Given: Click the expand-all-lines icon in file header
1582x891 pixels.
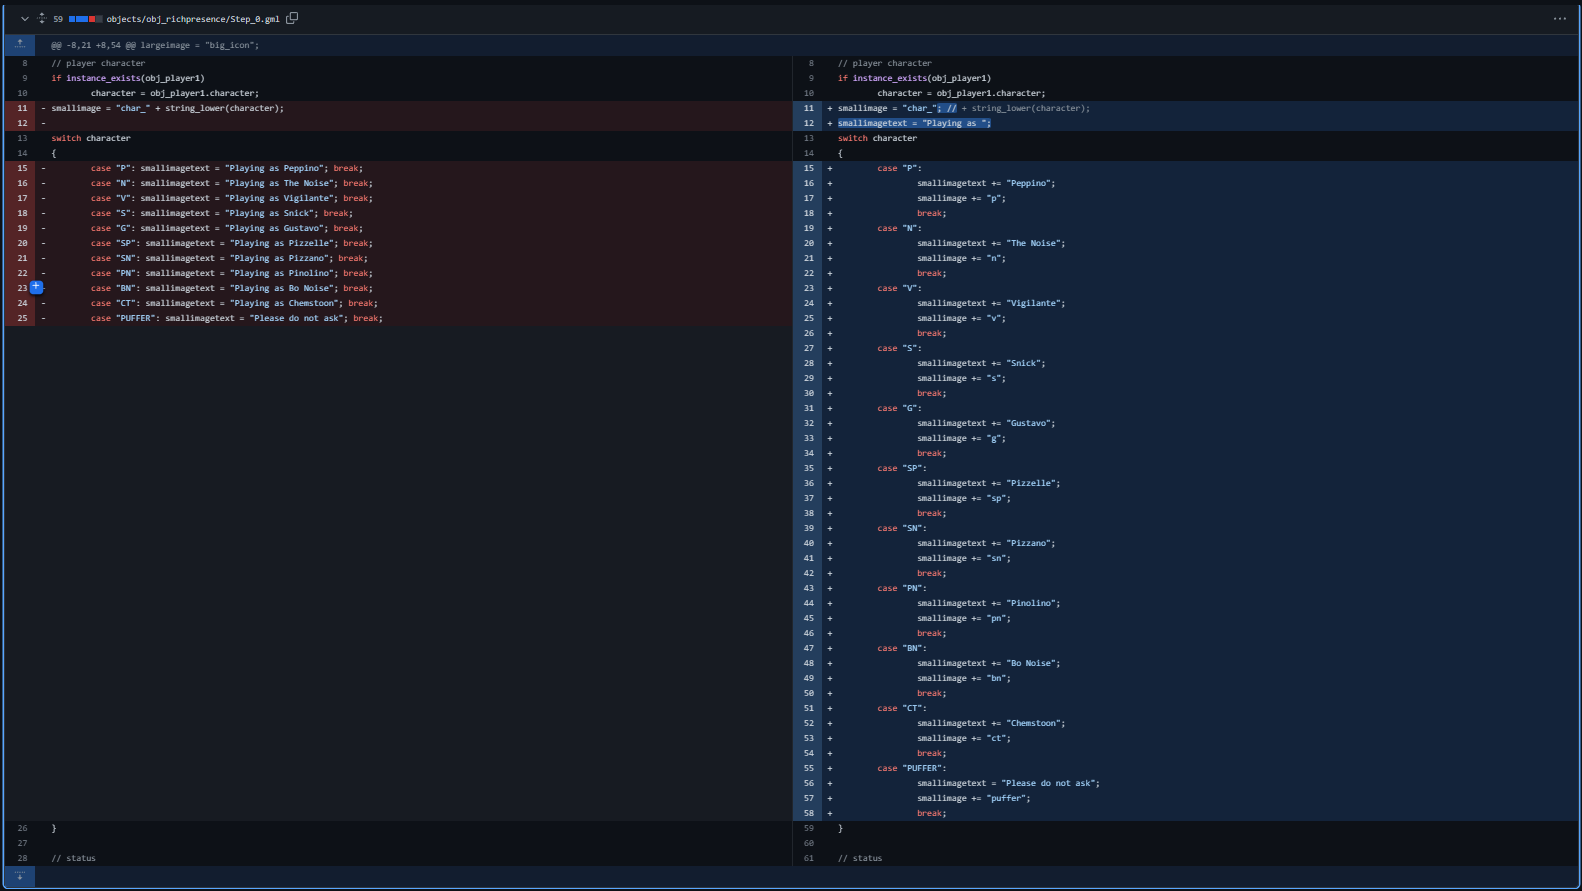Looking at the screenshot, I should pyautogui.click(x=42, y=18).
